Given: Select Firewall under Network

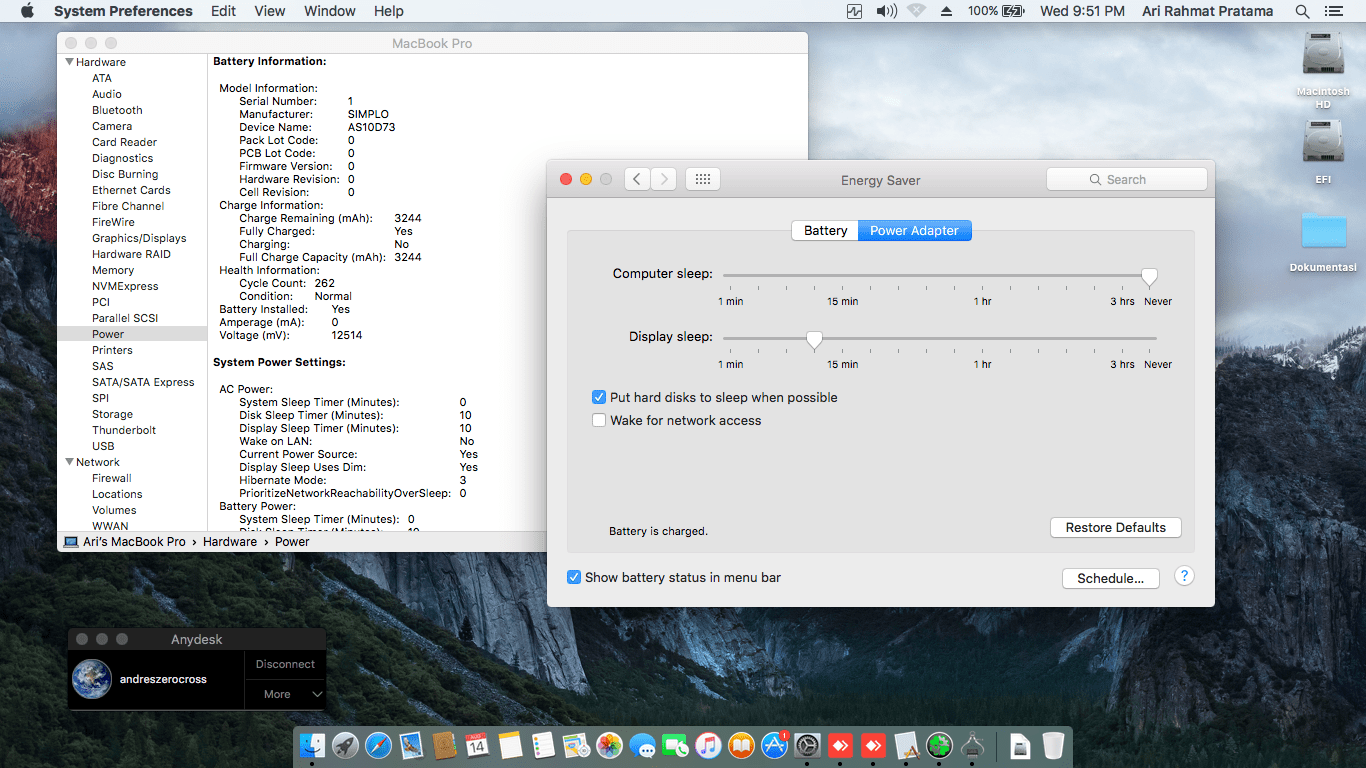Looking at the screenshot, I should coord(112,478).
